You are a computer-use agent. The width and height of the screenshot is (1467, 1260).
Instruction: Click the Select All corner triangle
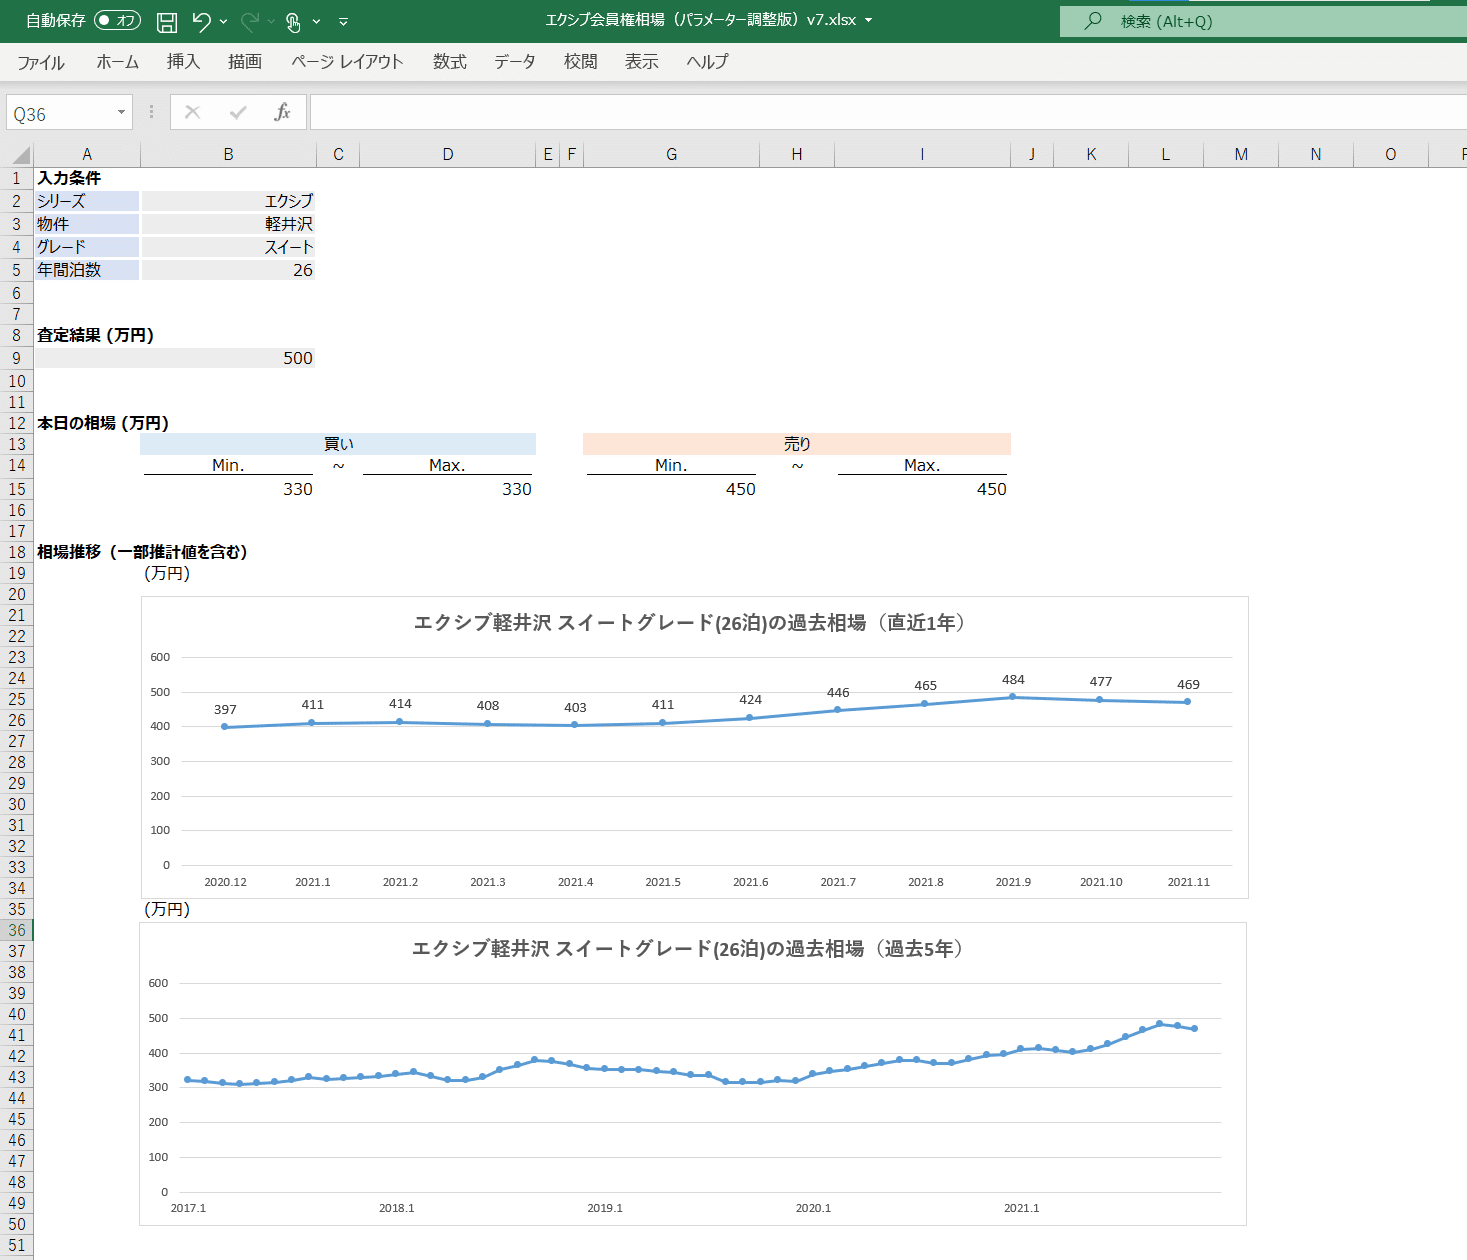[20, 155]
